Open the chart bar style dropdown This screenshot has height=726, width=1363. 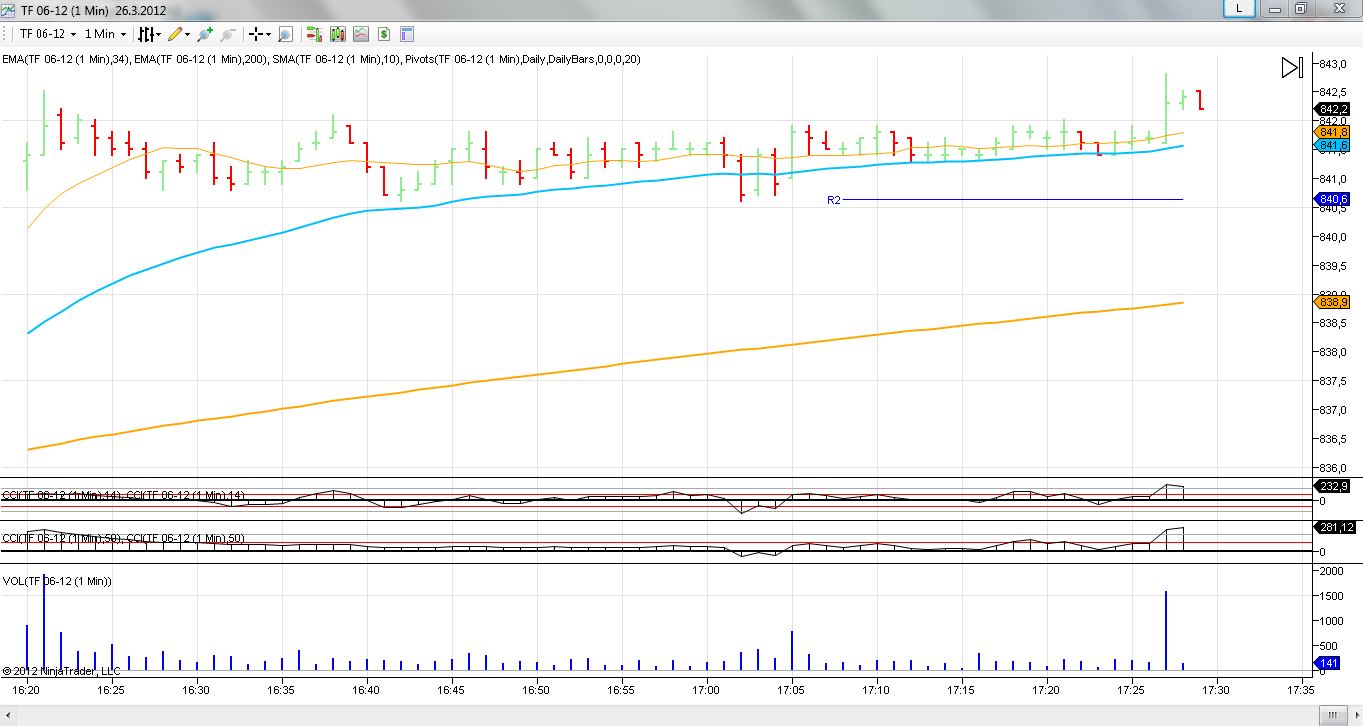(x=146, y=34)
